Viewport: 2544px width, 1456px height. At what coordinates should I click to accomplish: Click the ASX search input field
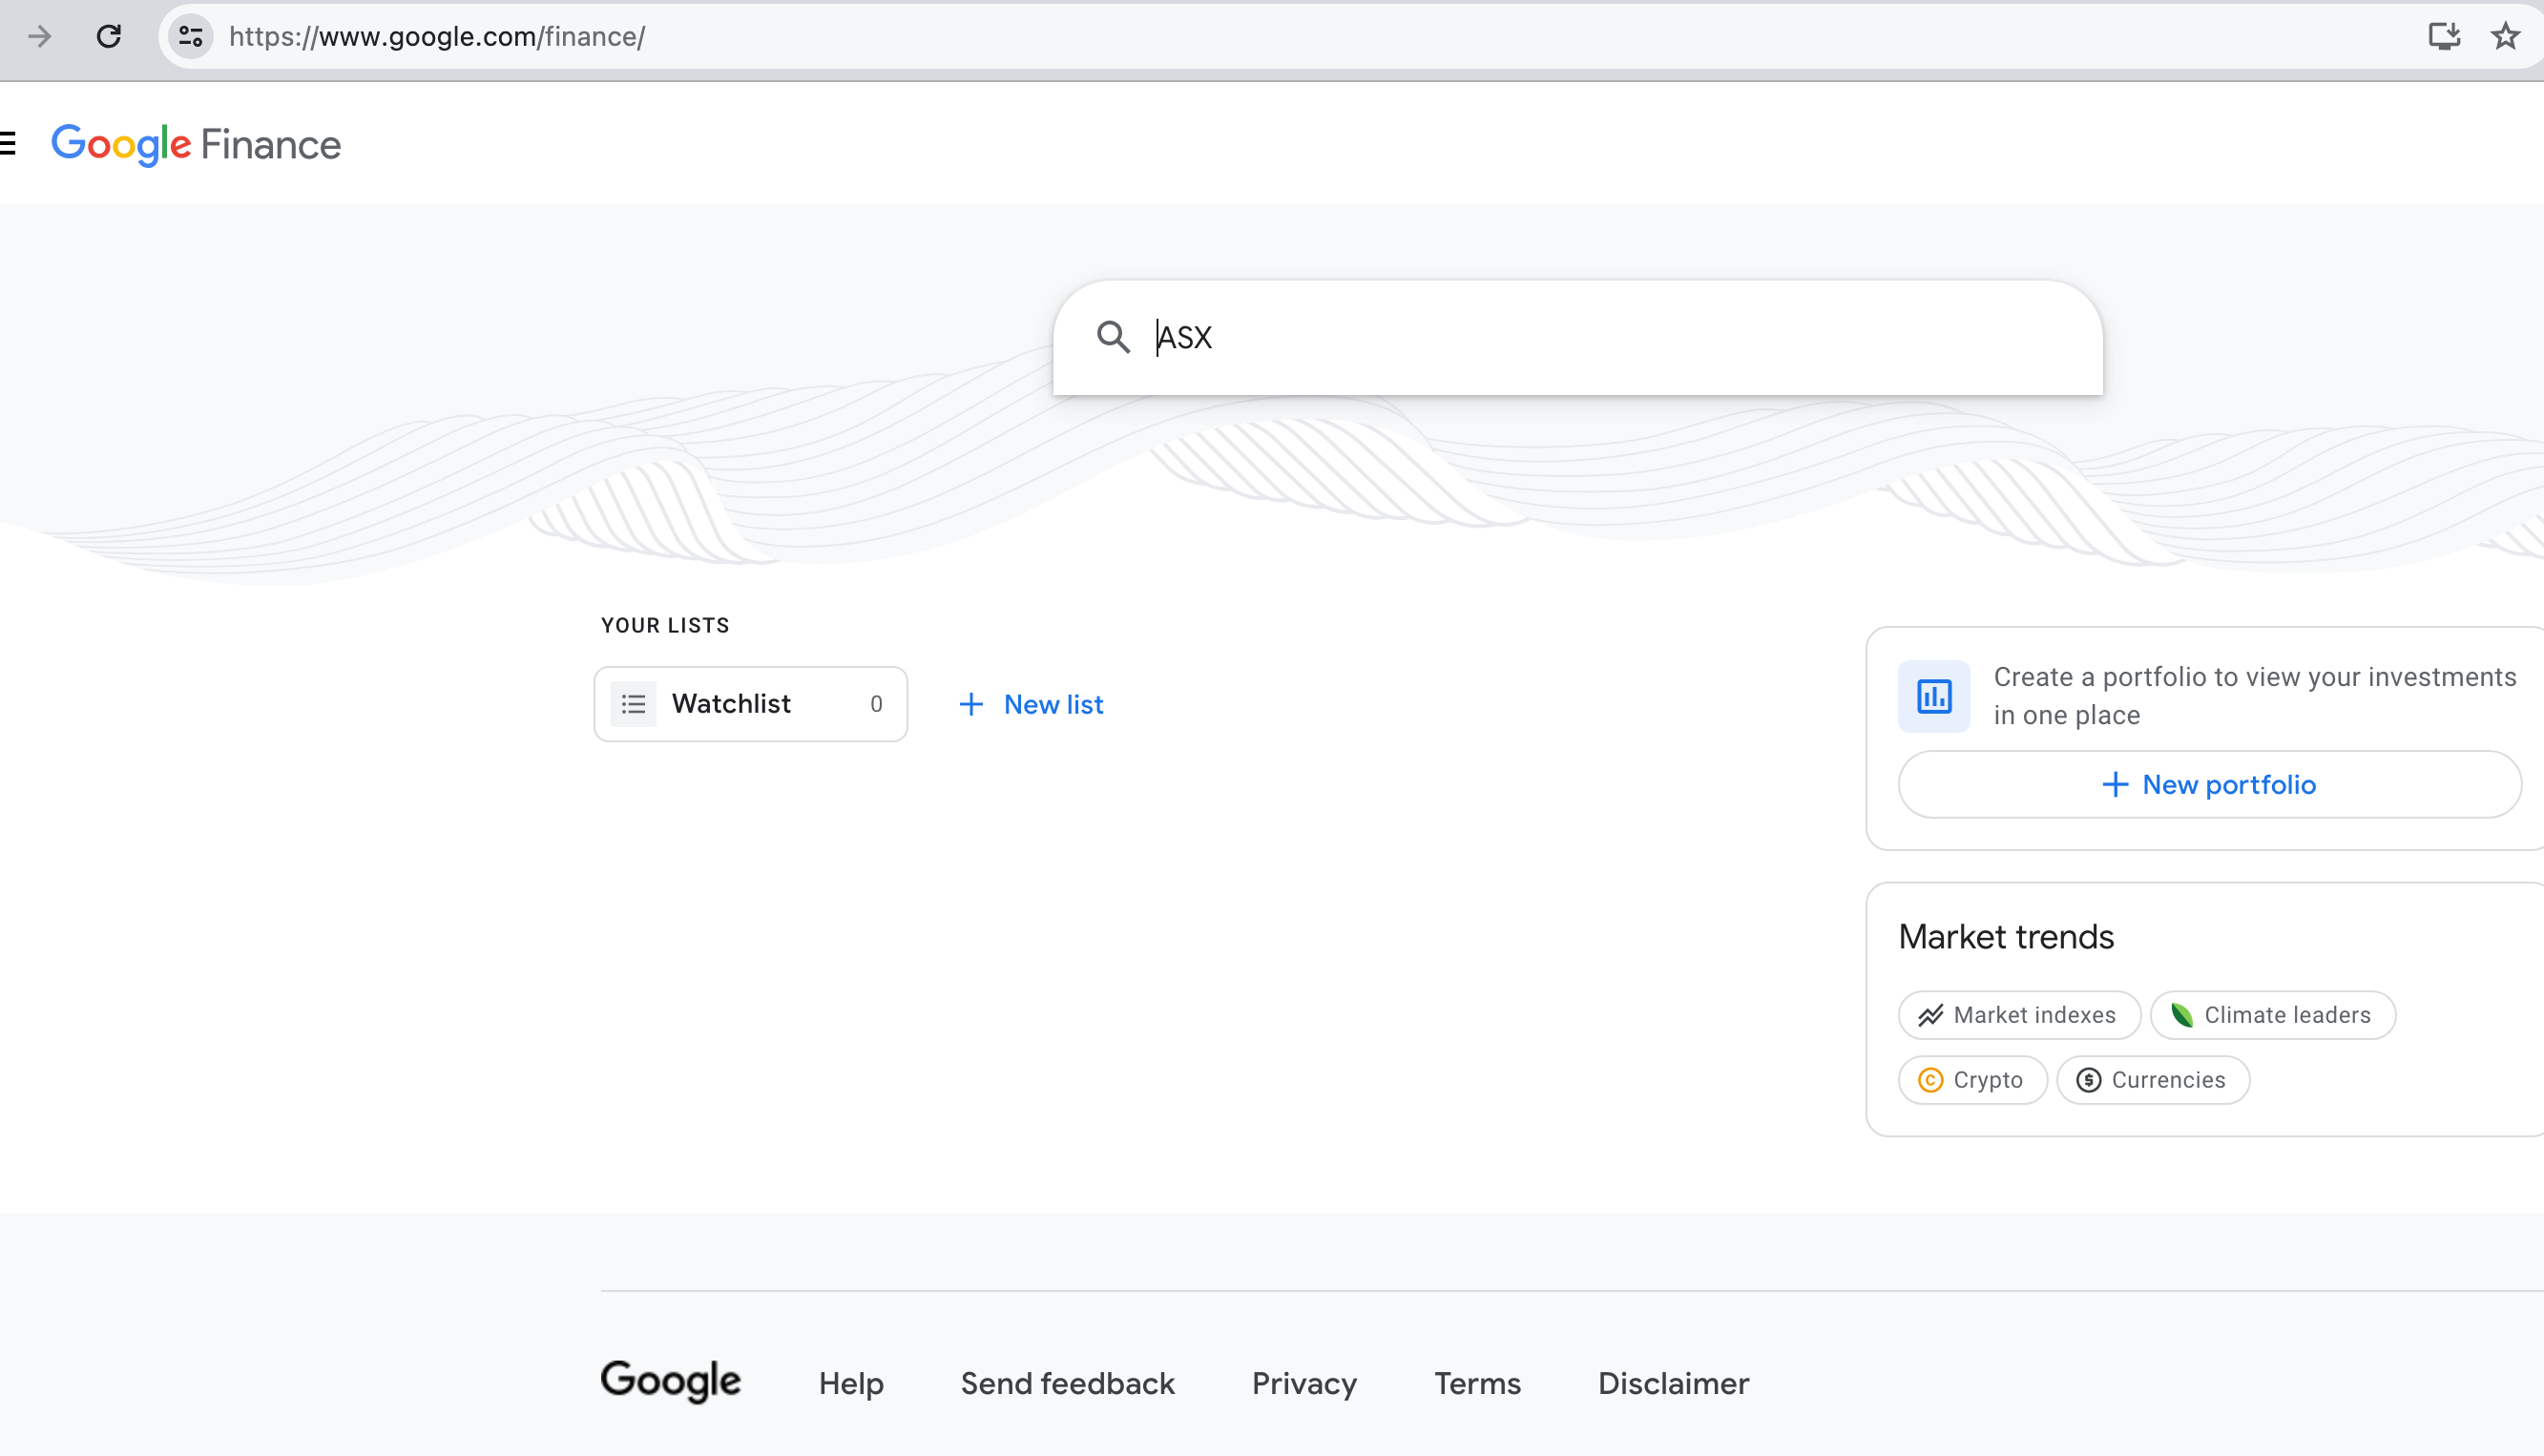(1400, 338)
